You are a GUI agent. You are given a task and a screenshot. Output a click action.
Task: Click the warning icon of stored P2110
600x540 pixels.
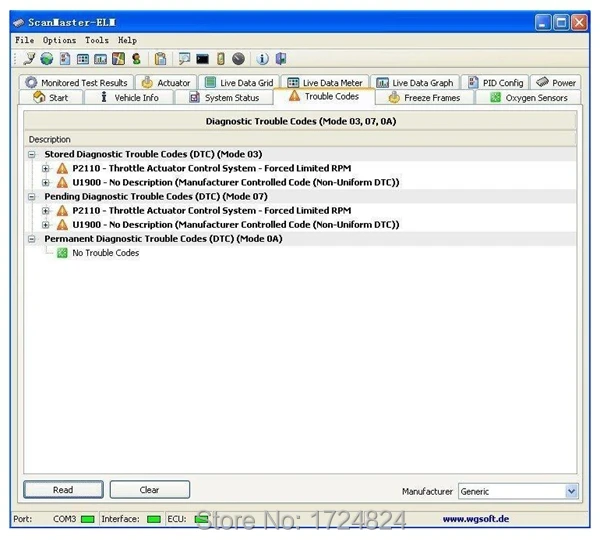point(62,168)
